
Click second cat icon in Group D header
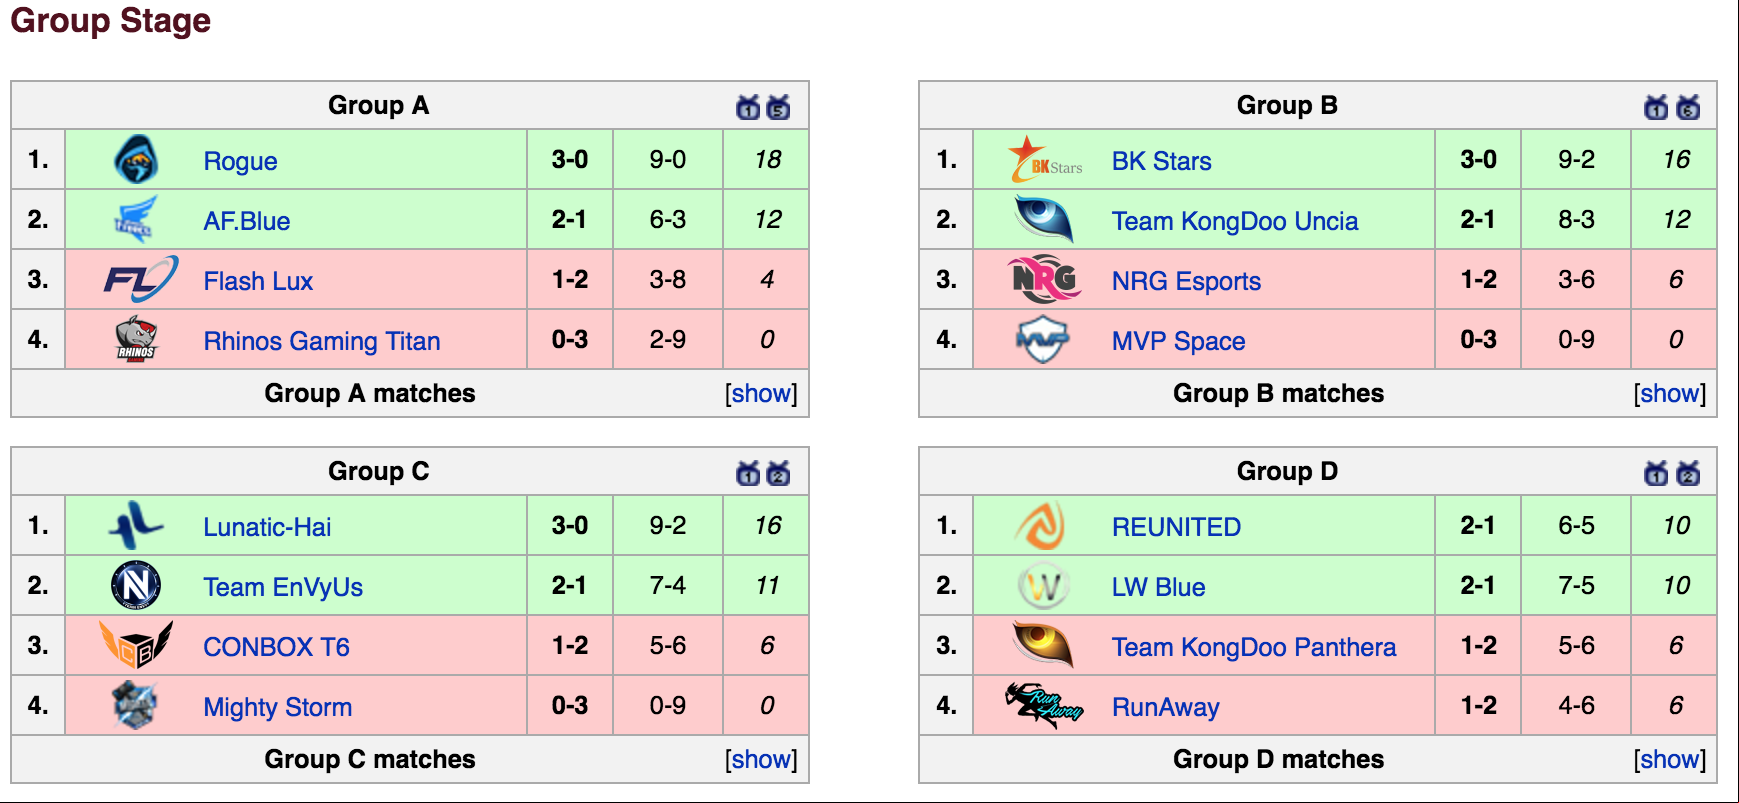(1688, 473)
